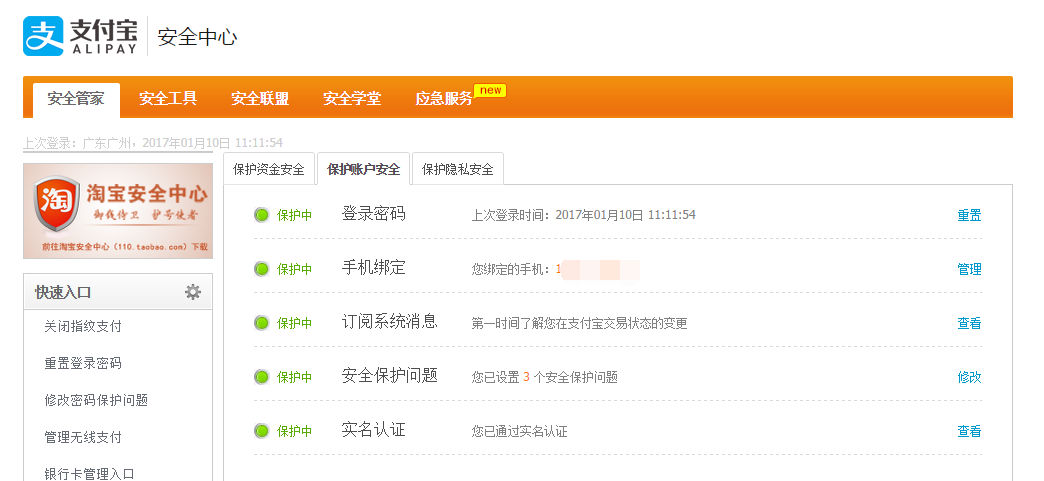
Task: Open 管理无线支付 in the sidebar
Action: click(83, 437)
